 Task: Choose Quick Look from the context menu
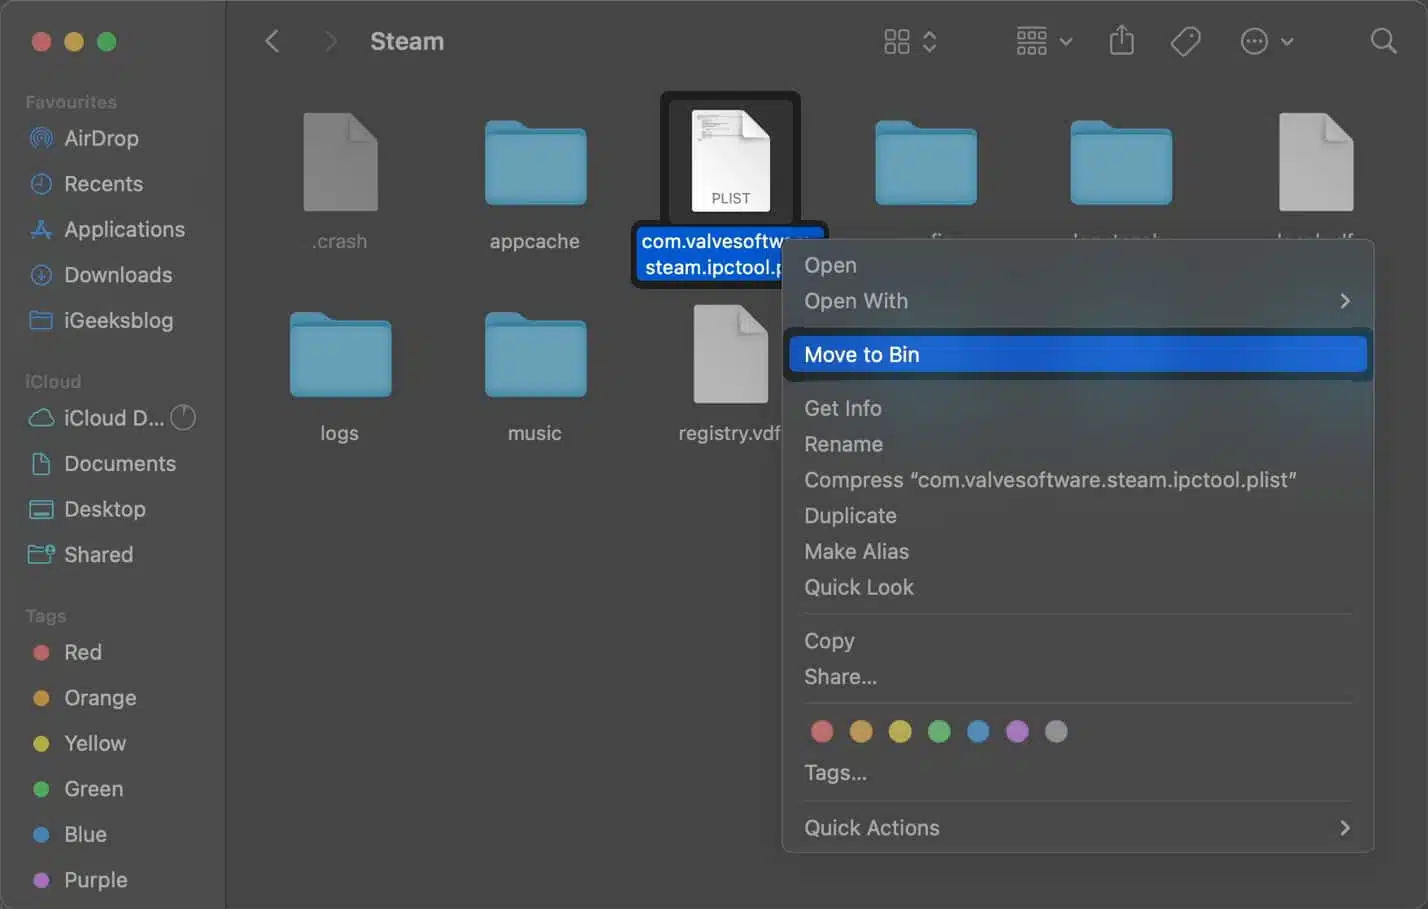pyautogui.click(x=858, y=587)
